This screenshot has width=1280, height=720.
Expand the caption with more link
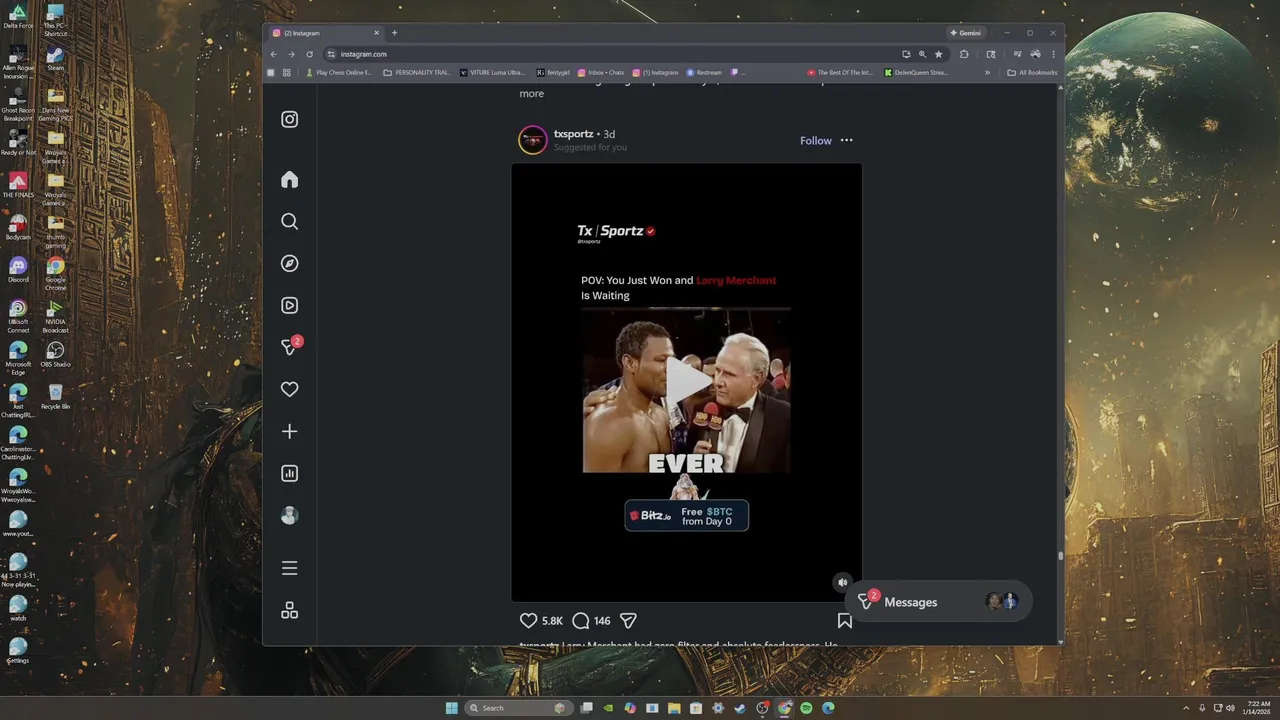click(x=531, y=93)
